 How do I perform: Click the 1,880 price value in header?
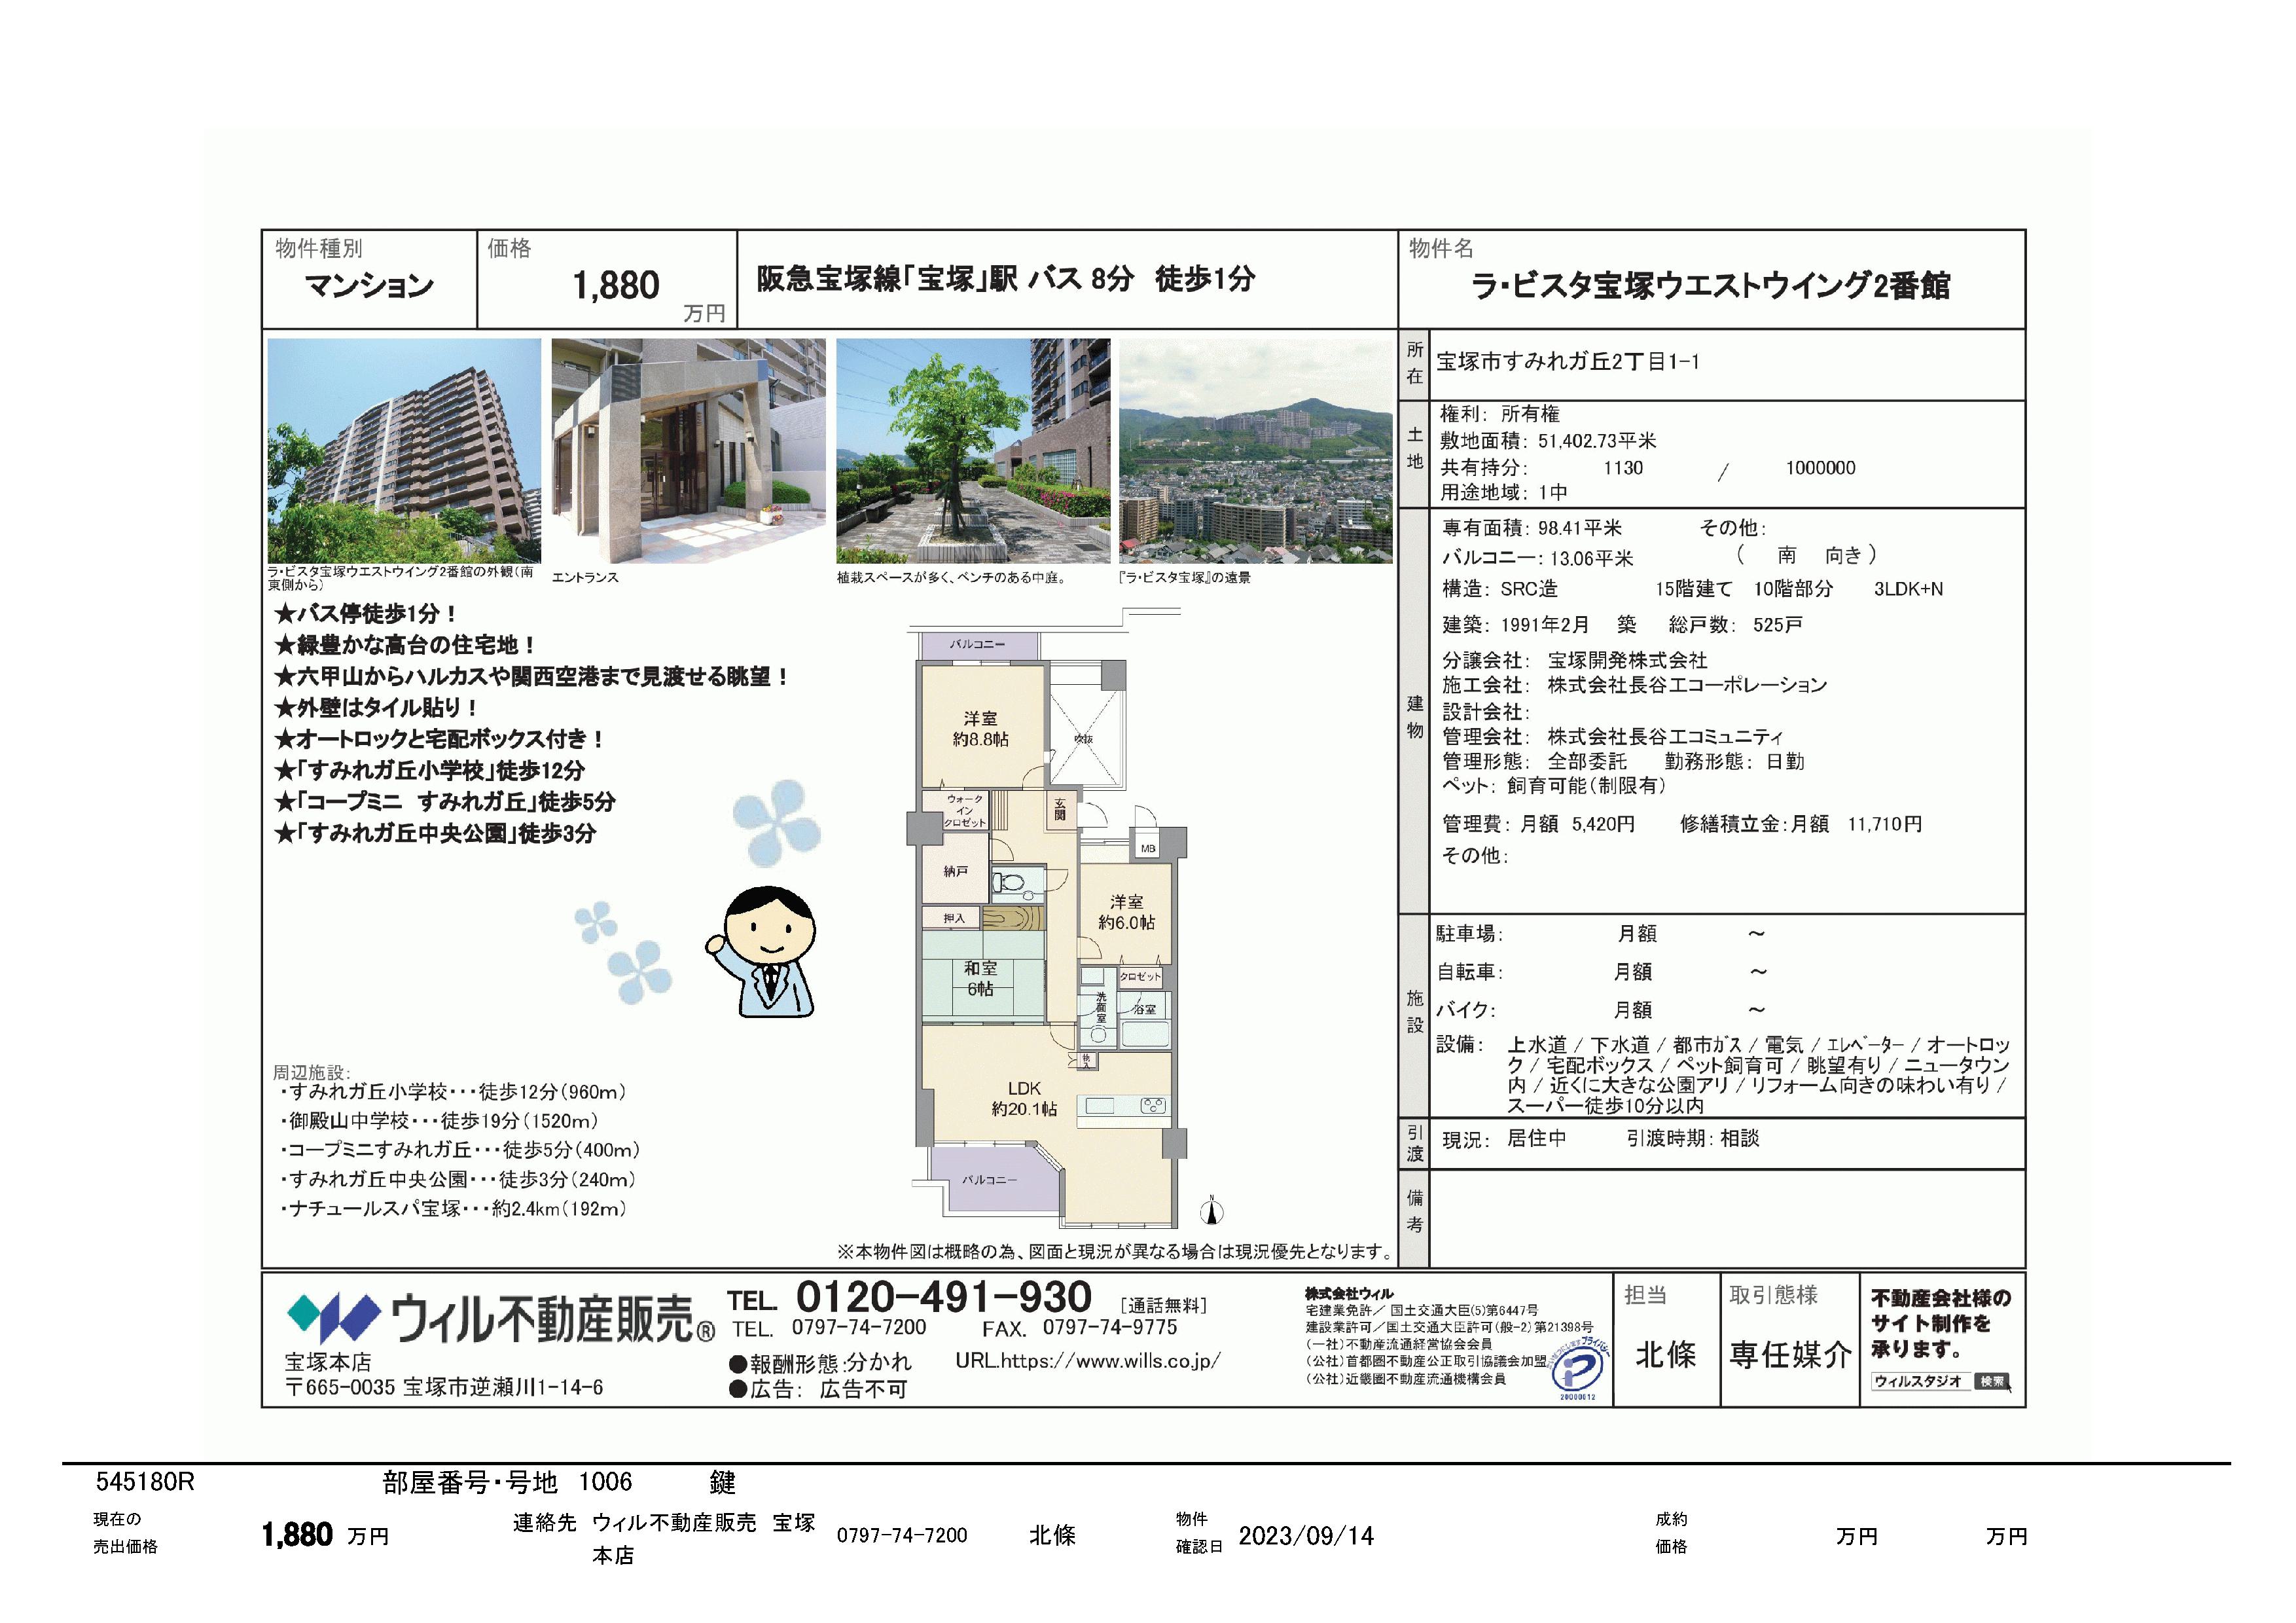tap(615, 286)
